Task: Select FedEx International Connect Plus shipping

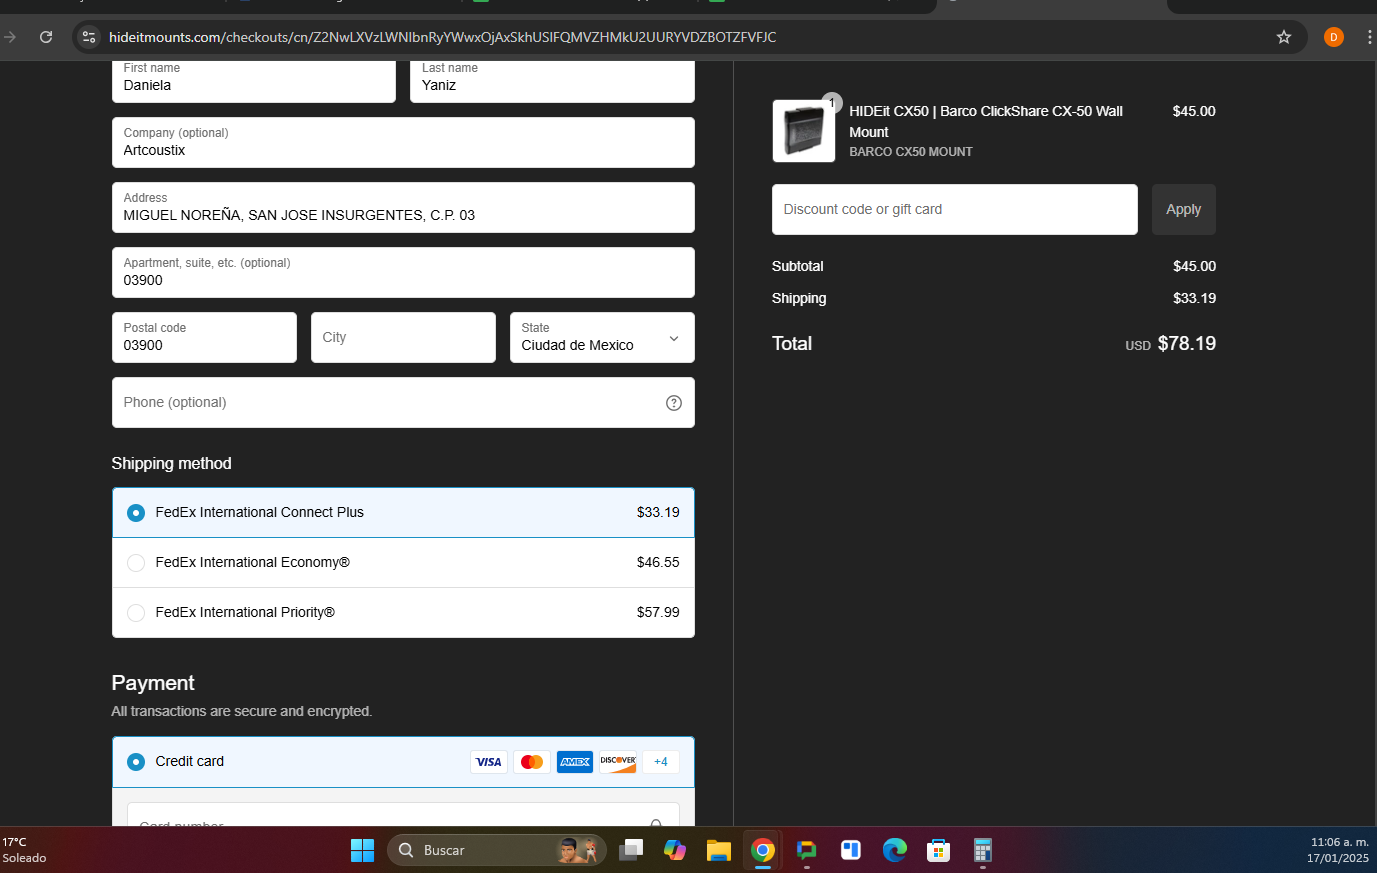Action: pos(403,513)
